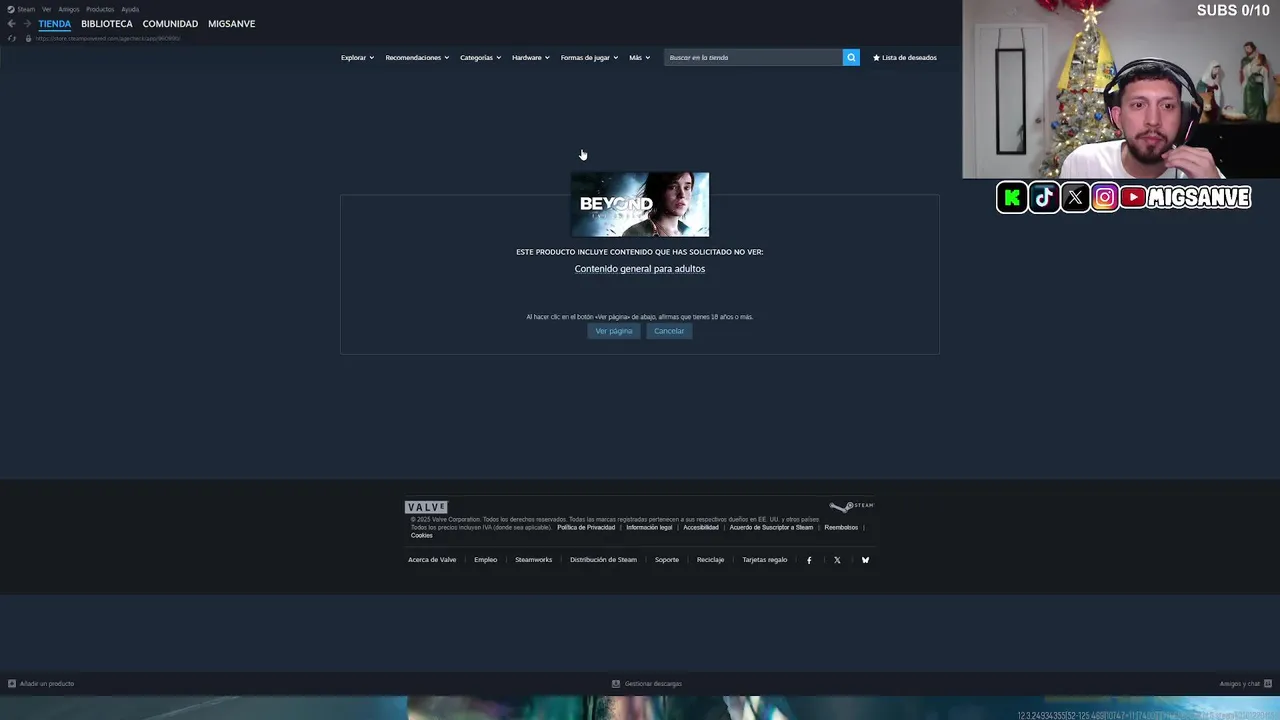This screenshot has height=720, width=1280.
Task: Open the Cookies footer link
Action: pyautogui.click(x=422, y=535)
